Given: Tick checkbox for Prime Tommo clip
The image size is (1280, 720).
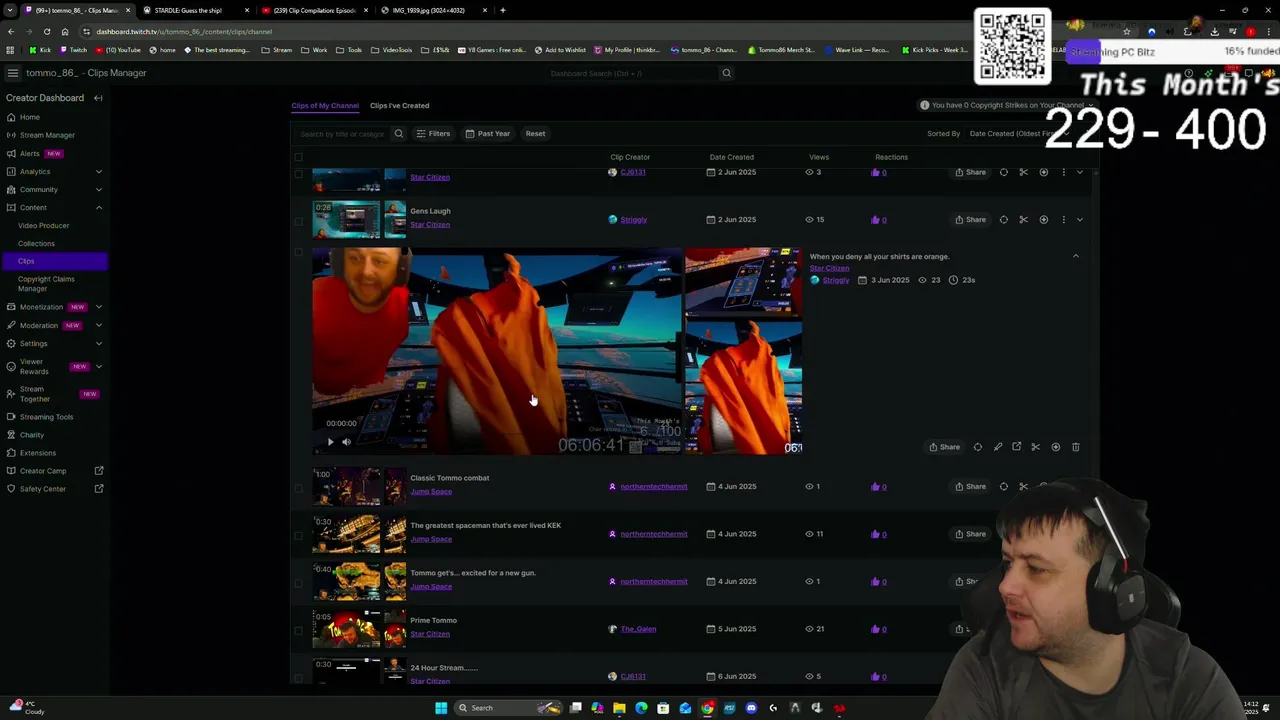Looking at the screenshot, I should coord(298,629).
